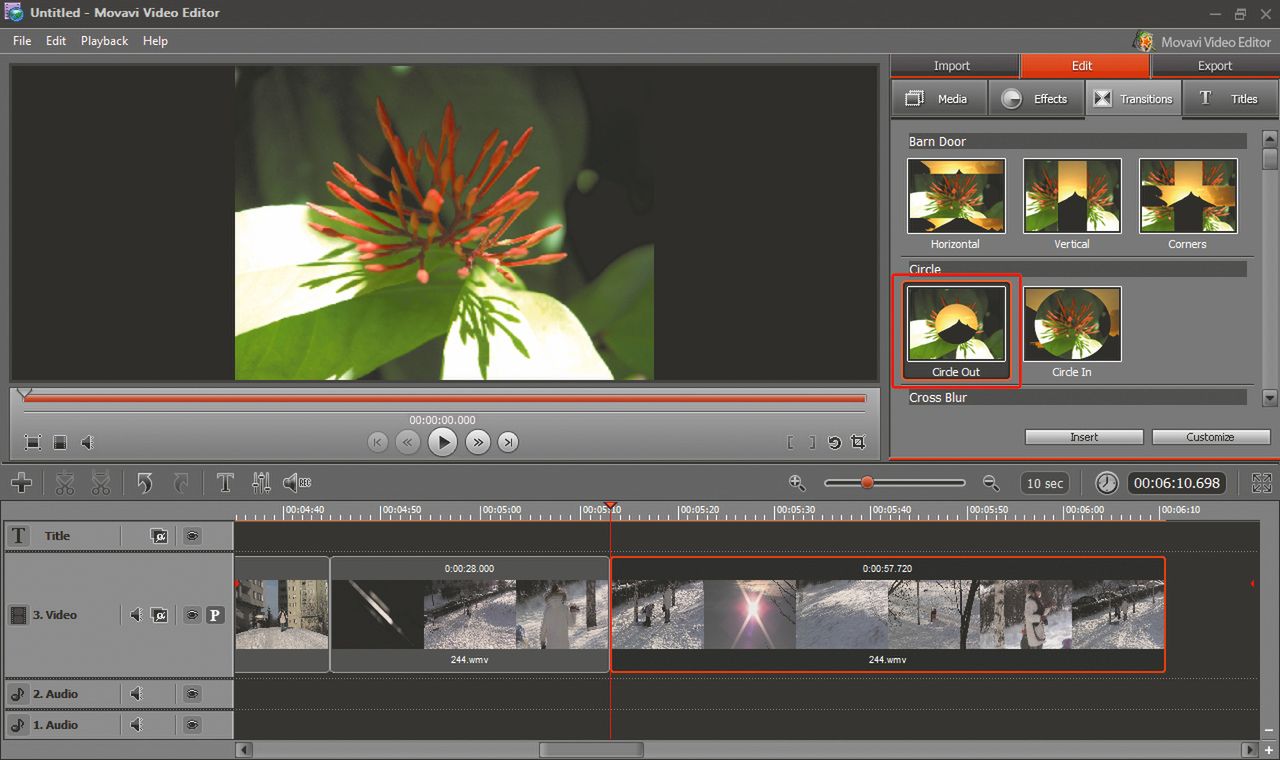Select the crop tool icon

tap(858, 442)
